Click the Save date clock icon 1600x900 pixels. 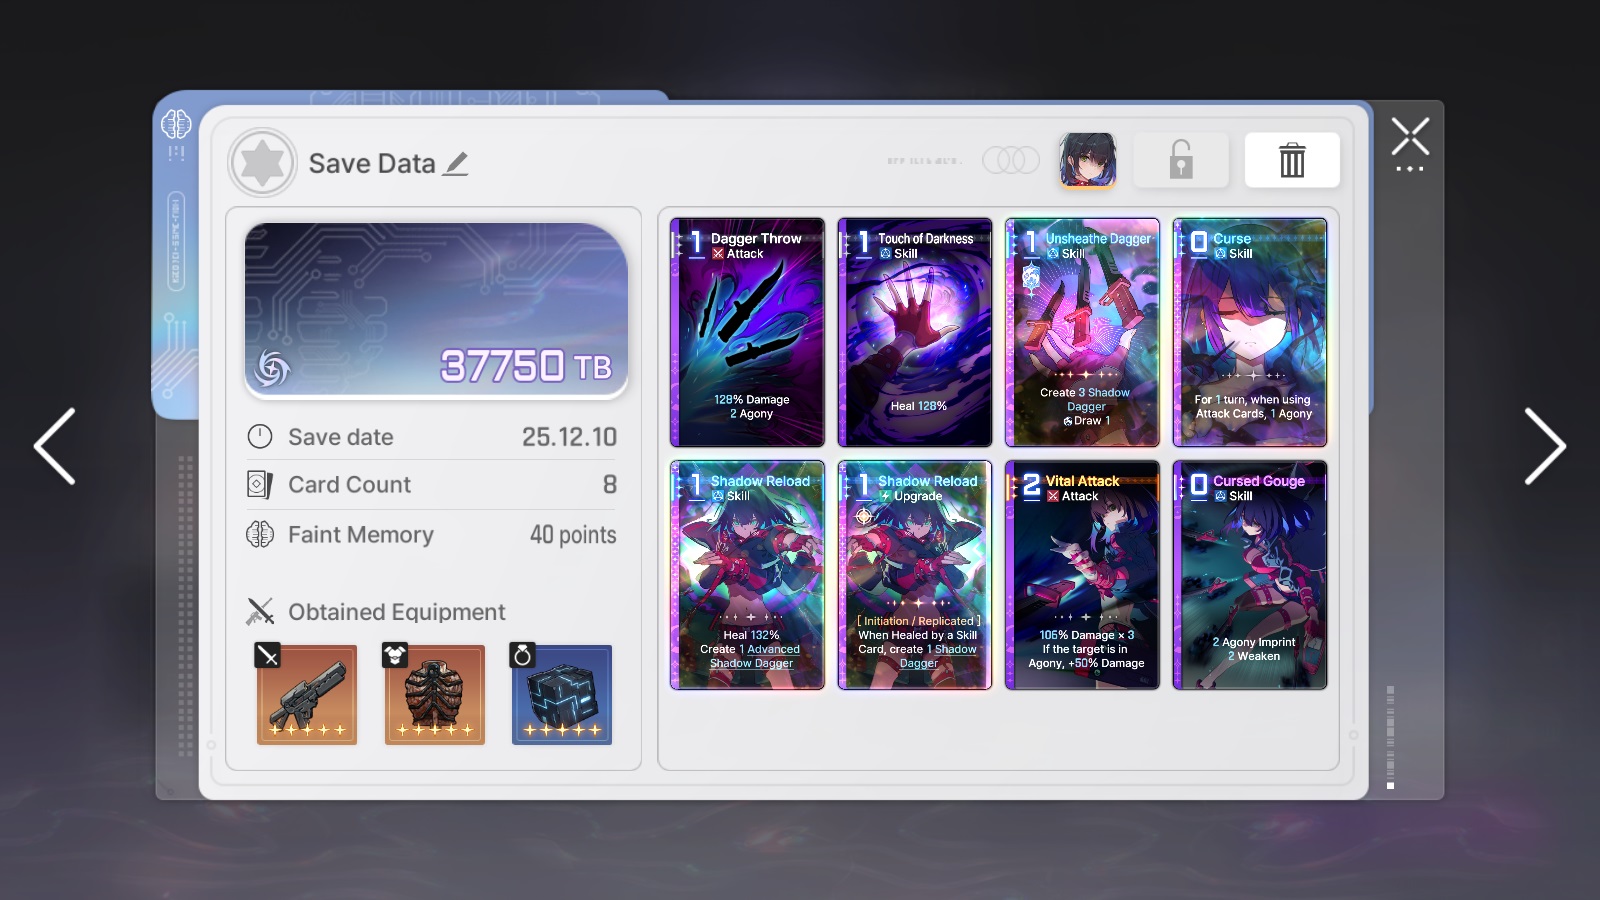260,436
